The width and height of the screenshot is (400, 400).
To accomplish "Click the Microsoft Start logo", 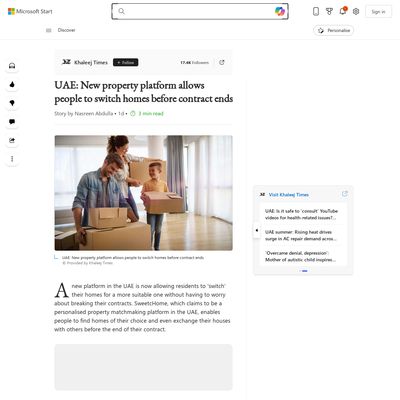I will [30, 11].
